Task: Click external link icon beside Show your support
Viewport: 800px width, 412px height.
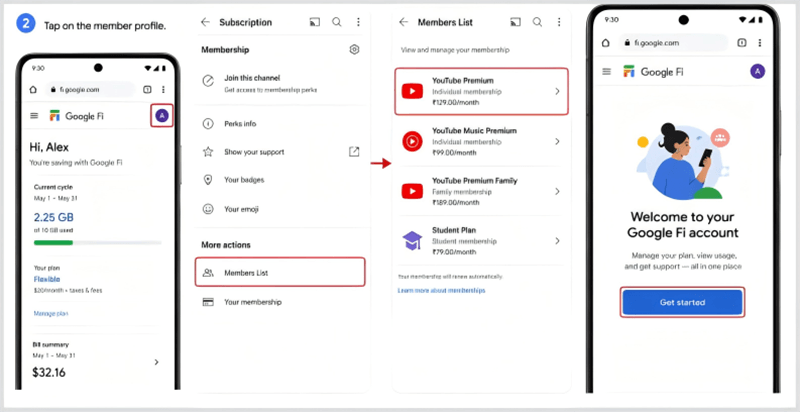Action: coord(354,151)
